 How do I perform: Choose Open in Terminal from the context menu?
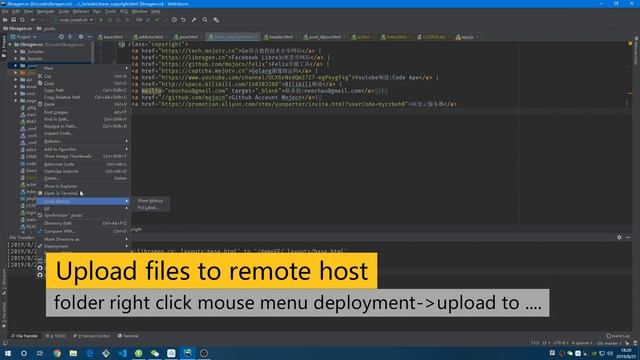[x=83, y=193]
